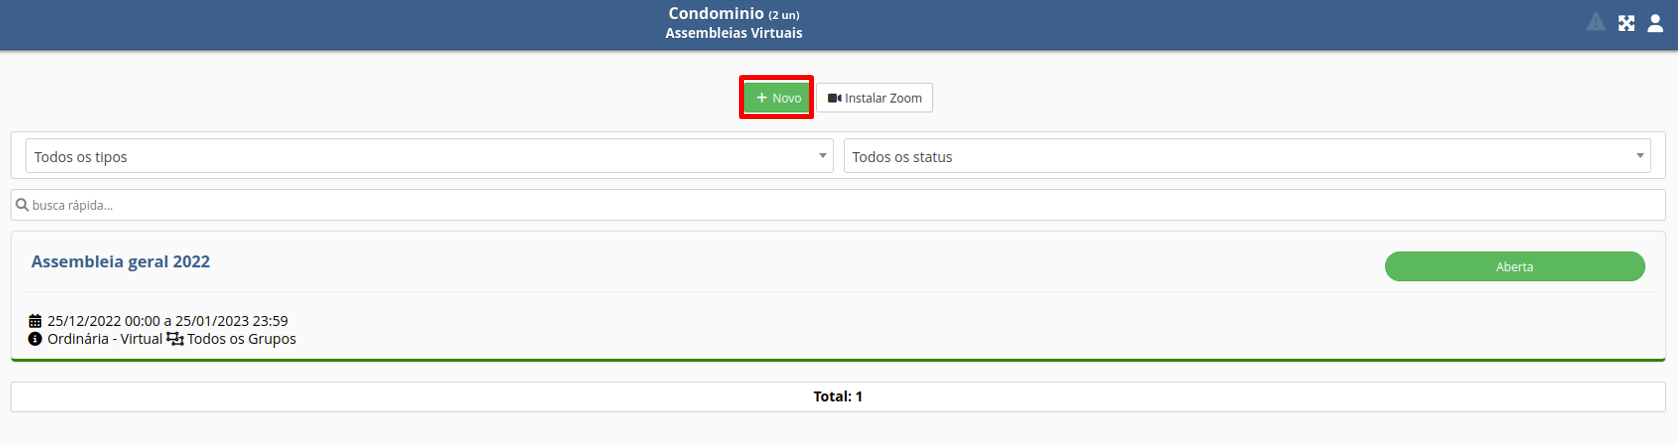This screenshot has width=1678, height=445.
Task: Toggle fullscreen with the expand arrows icon
Action: pos(1627,23)
